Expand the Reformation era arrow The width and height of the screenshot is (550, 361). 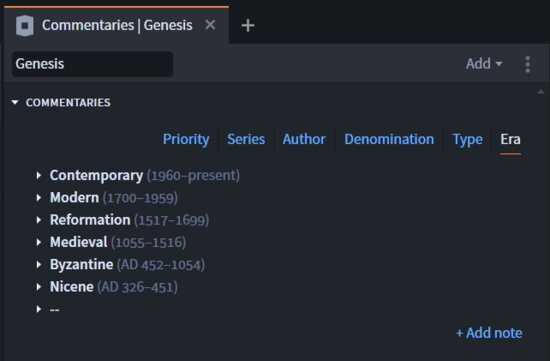point(39,220)
